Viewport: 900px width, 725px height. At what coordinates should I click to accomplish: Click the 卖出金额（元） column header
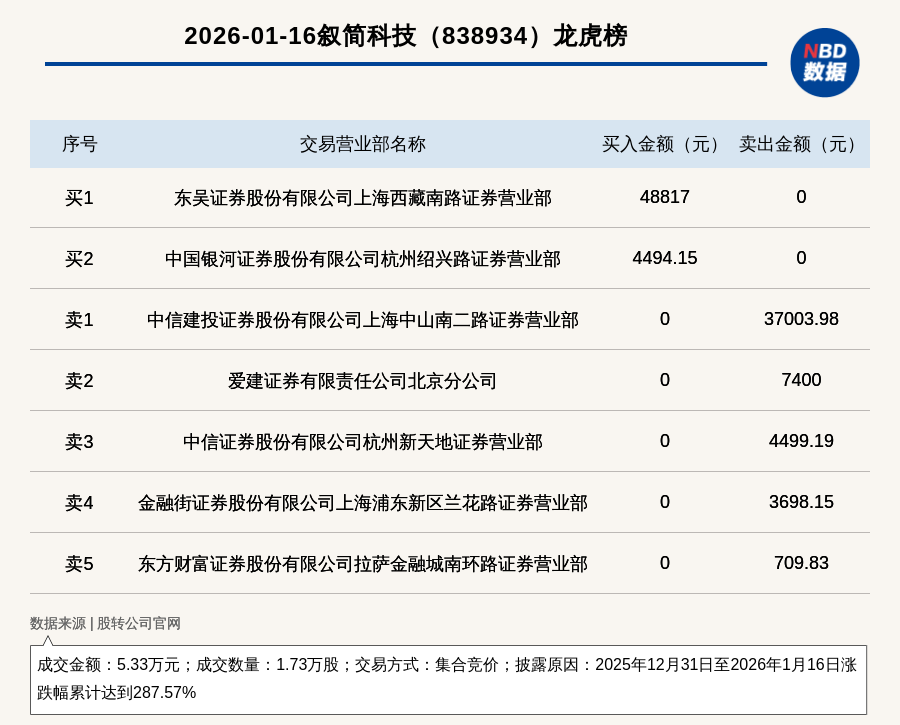click(801, 144)
